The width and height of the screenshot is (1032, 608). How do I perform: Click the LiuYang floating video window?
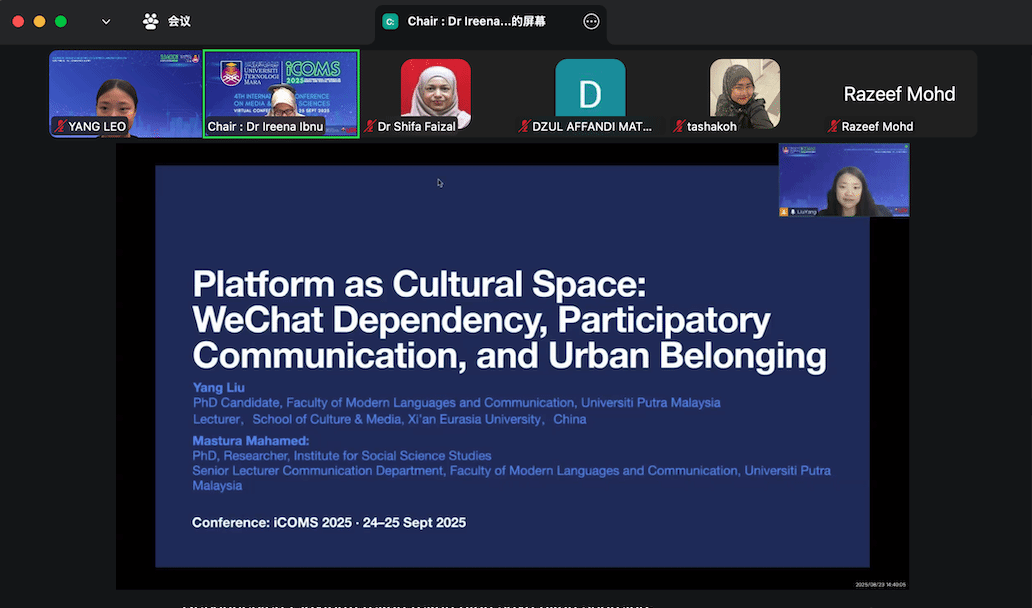click(844, 178)
